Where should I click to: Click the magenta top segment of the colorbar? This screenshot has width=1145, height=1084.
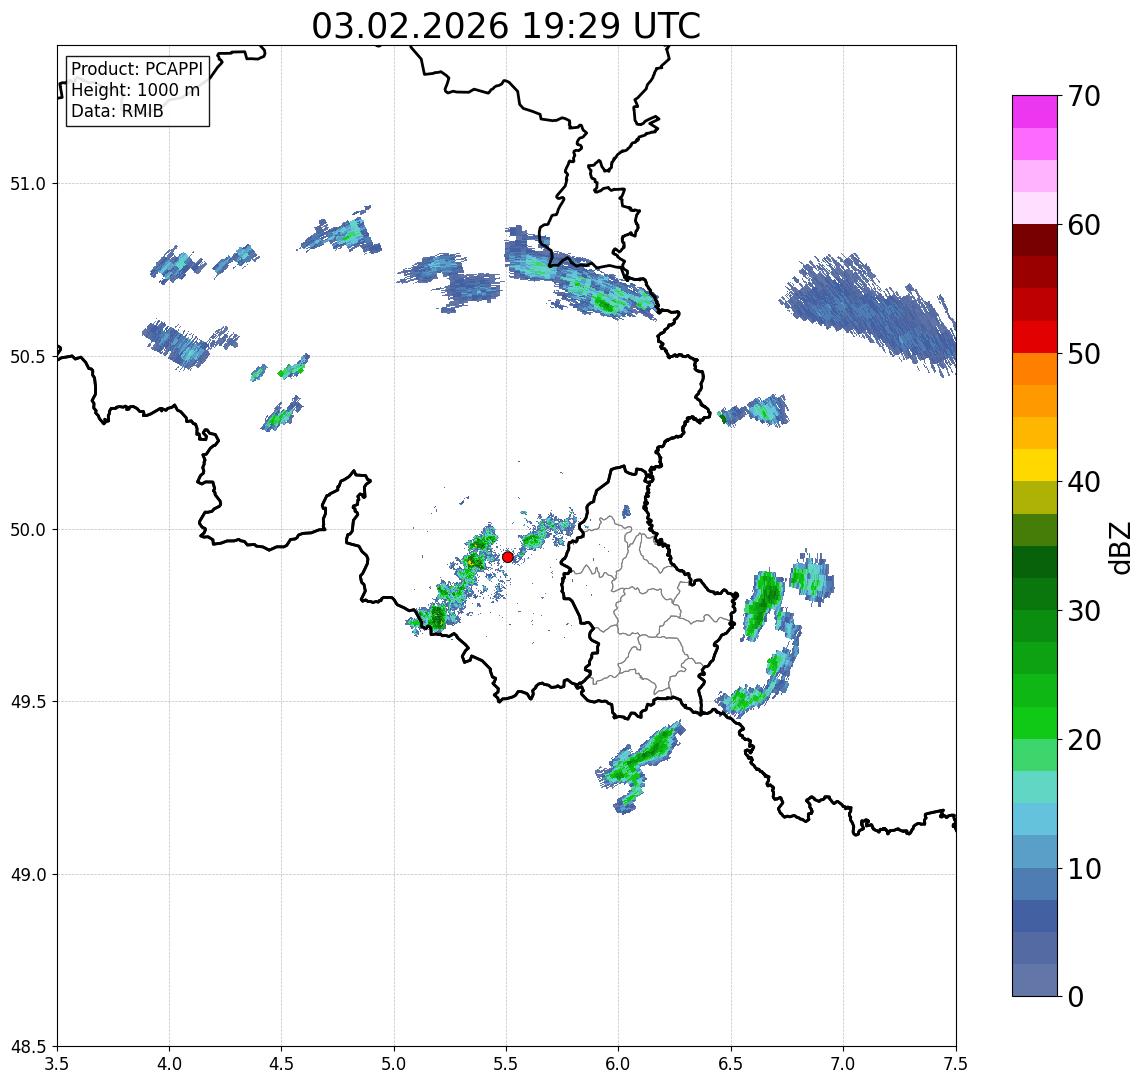pyautogui.click(x=1035, y=112)
